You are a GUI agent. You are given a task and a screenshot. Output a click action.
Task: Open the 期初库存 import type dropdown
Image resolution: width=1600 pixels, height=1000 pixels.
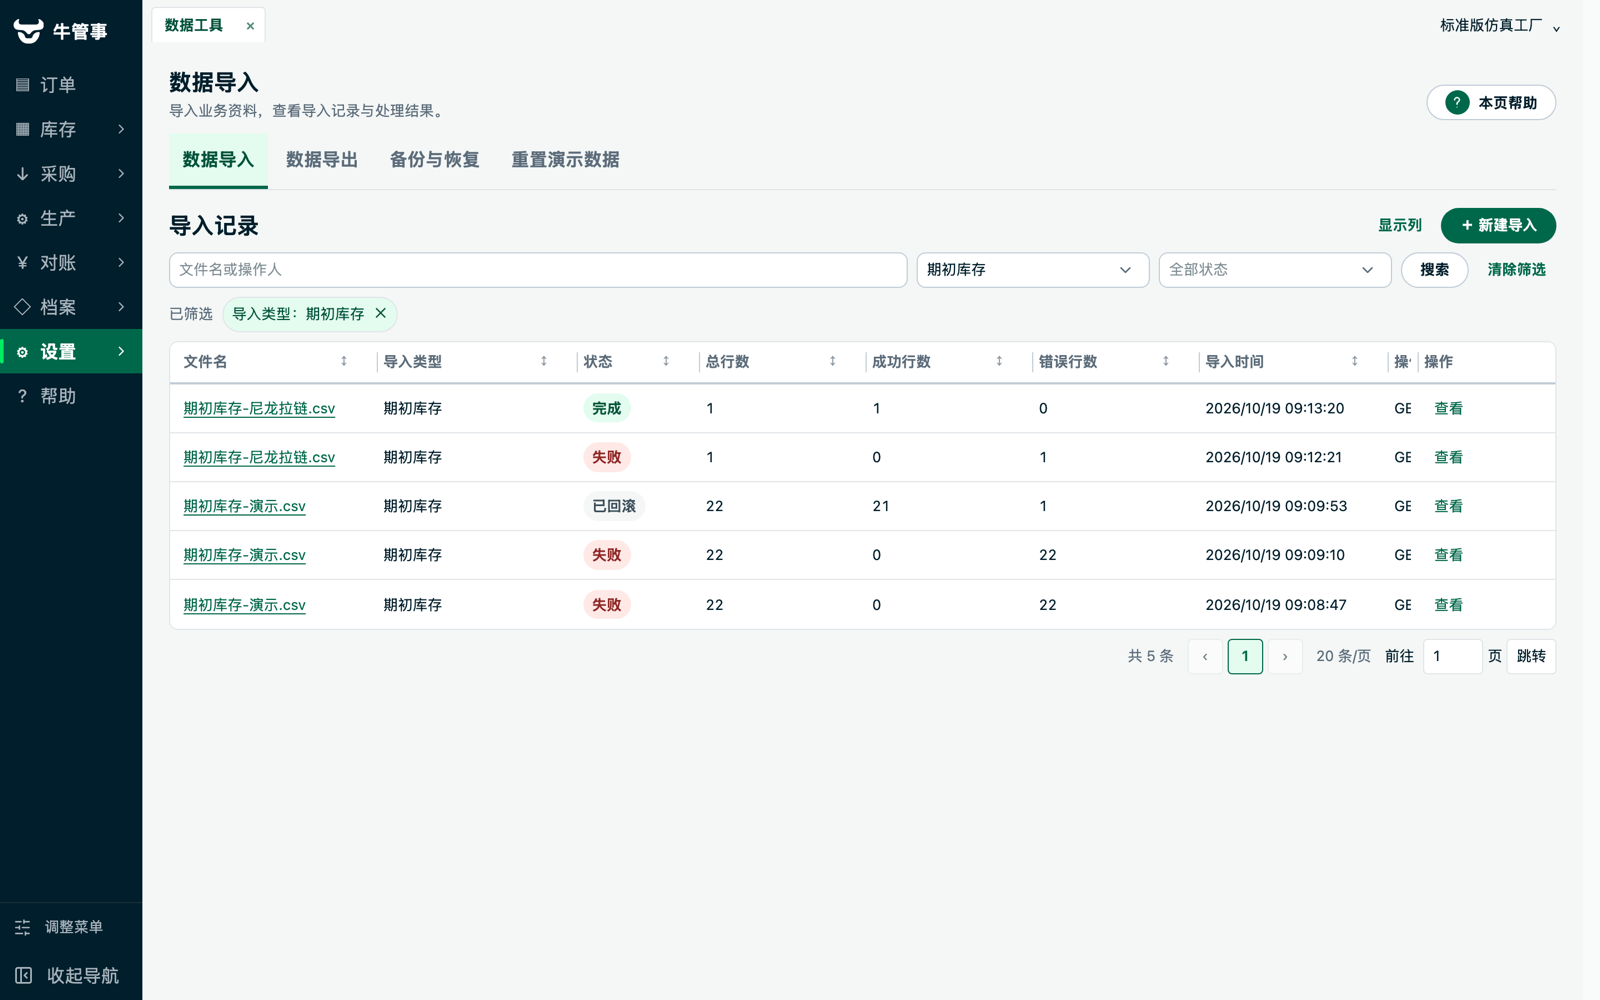pos(1033,270)
